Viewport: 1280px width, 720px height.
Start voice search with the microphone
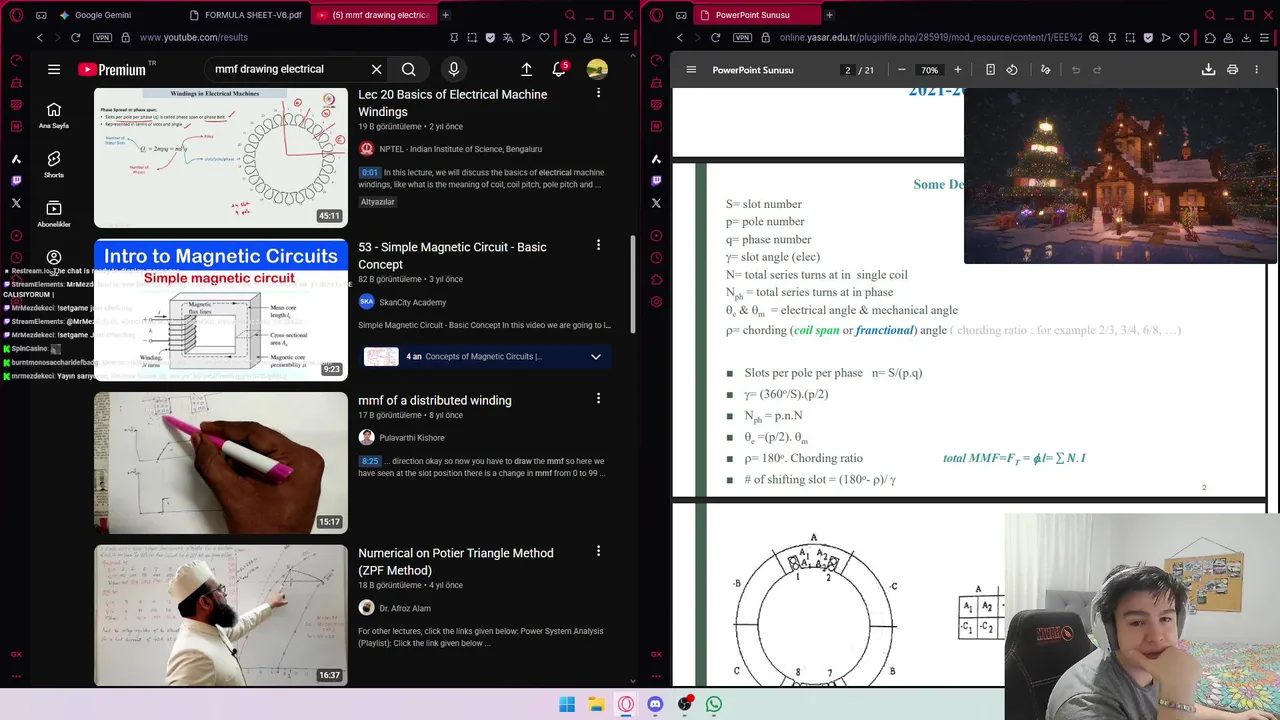tap(454, 69)
